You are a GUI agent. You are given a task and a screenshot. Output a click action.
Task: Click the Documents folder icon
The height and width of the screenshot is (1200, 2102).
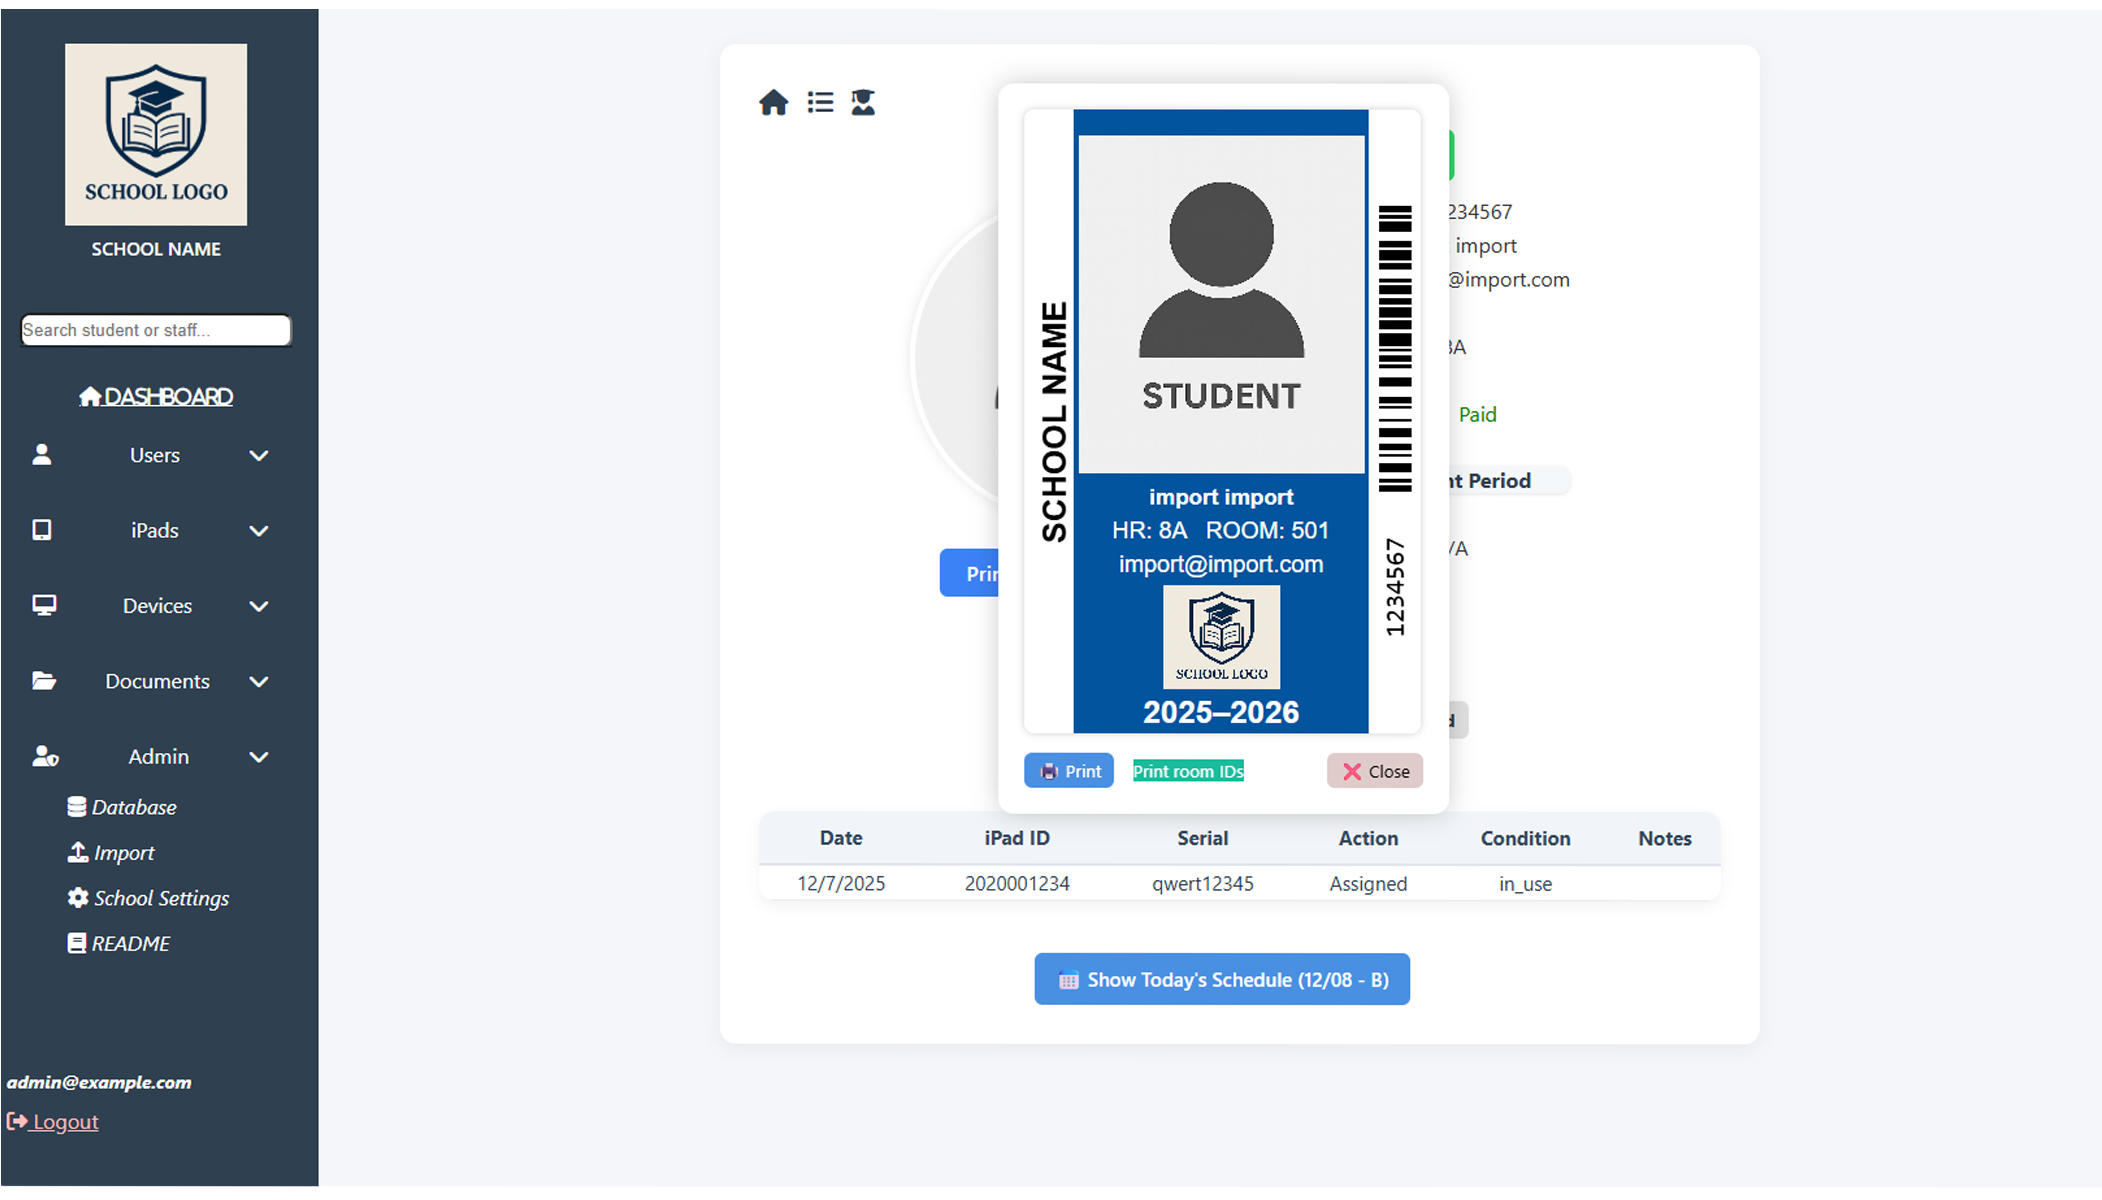(x=43, y=681)
